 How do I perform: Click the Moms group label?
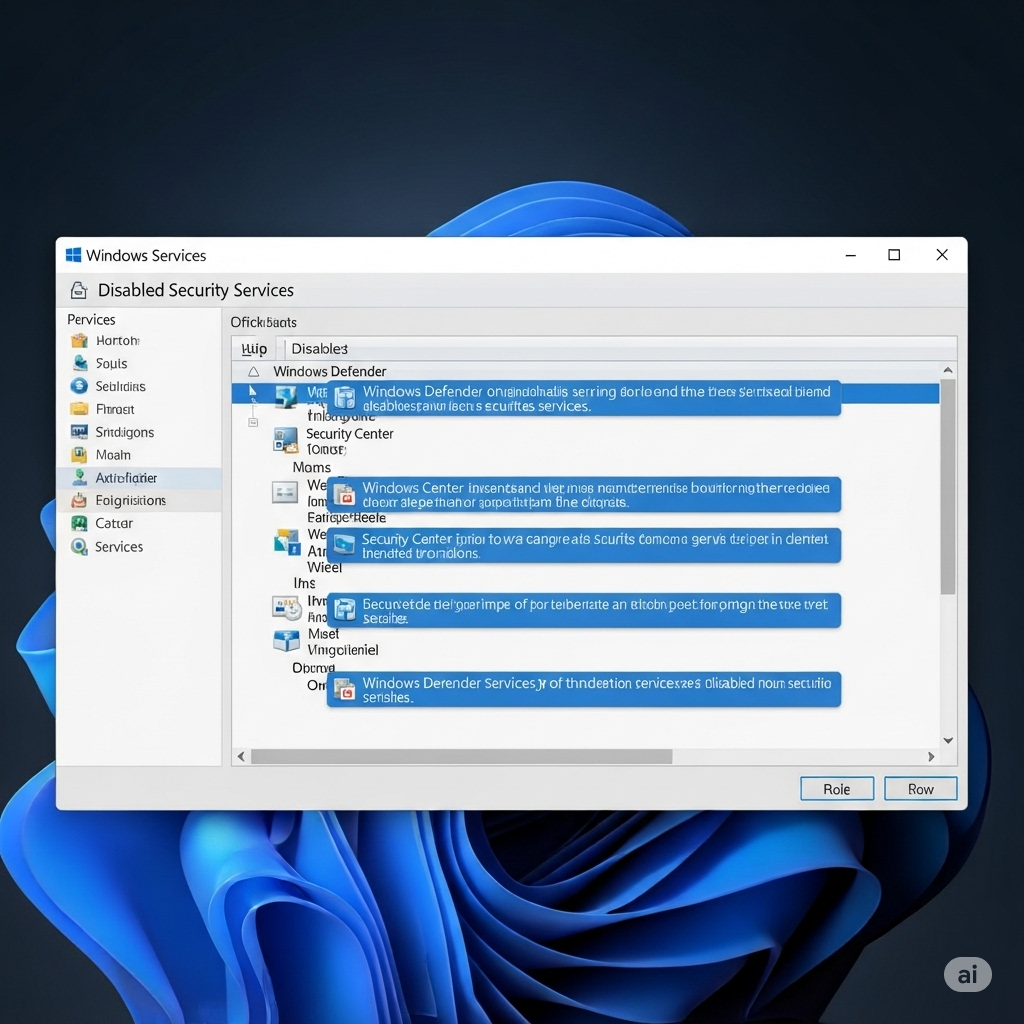click(x=312, y=468)
